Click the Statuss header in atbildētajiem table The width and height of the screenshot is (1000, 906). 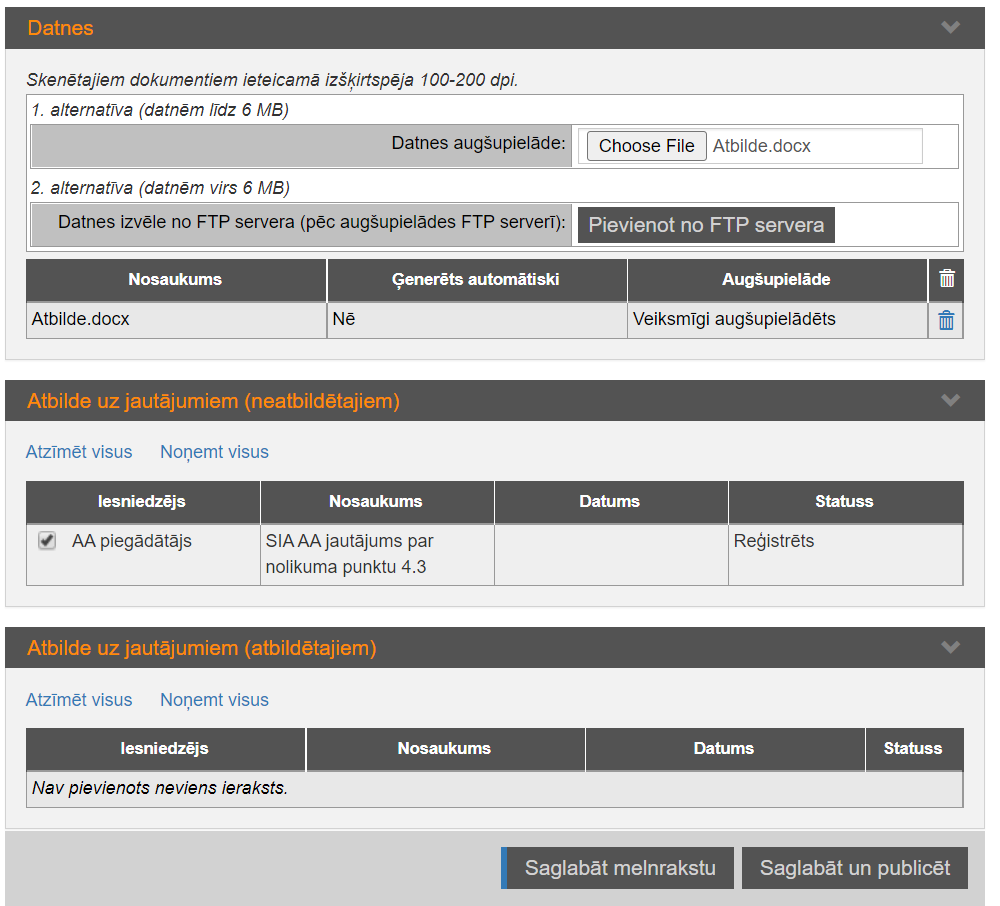click(912, 748)
